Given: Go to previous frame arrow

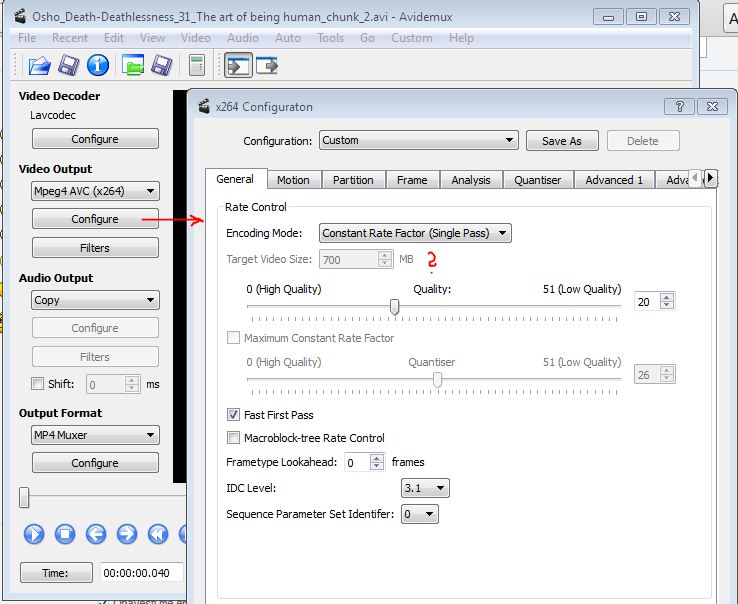Looking at the screenshot, I should coord(96,534).
